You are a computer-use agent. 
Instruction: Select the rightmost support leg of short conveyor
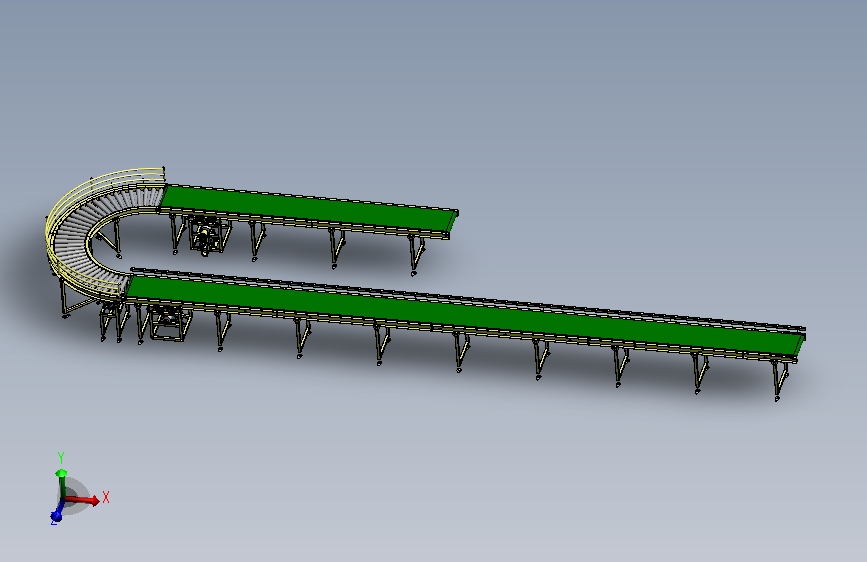[x=416, y=254]
